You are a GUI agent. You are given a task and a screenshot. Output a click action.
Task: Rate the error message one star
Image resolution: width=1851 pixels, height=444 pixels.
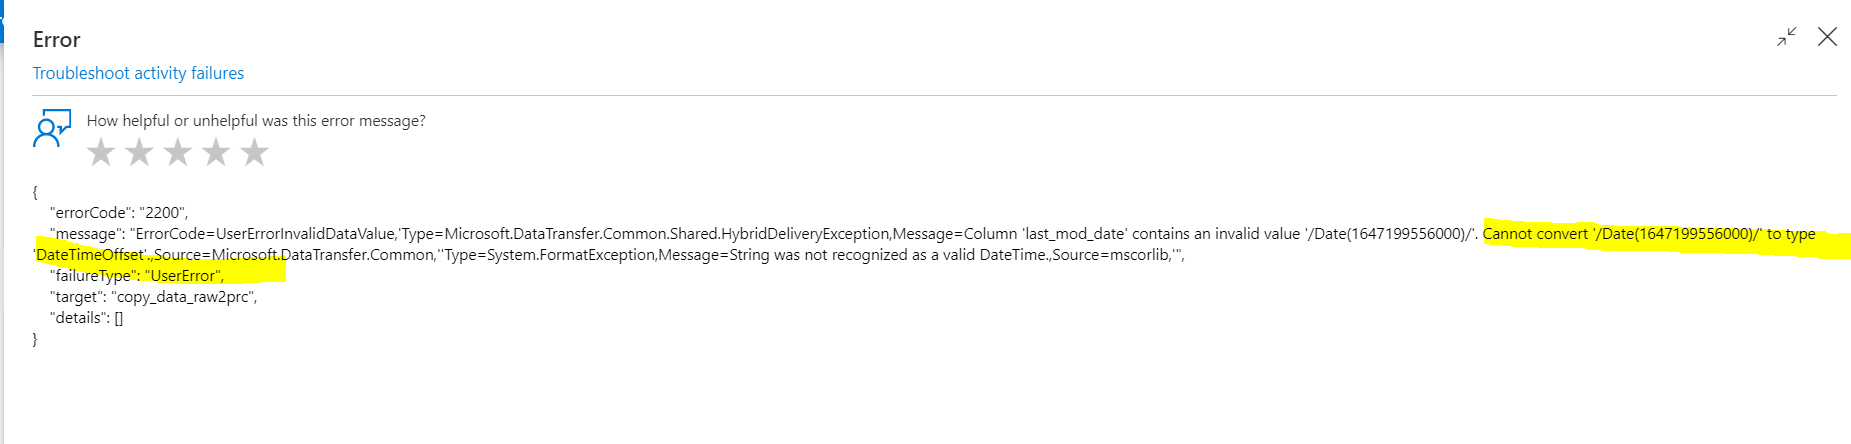101,152
